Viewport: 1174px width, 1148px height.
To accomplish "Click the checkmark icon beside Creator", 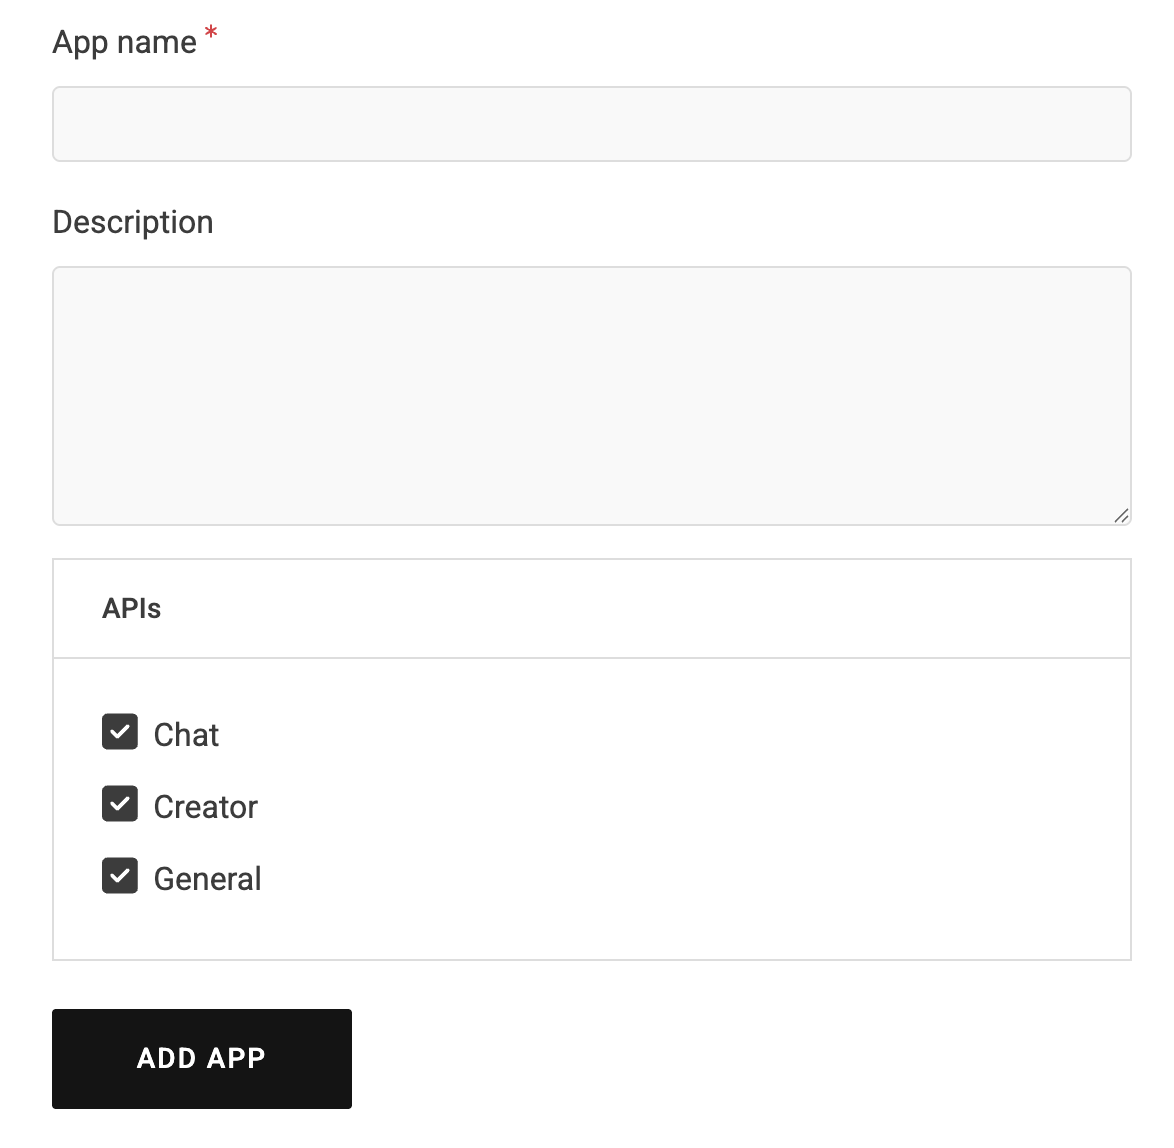I will 120,804.
